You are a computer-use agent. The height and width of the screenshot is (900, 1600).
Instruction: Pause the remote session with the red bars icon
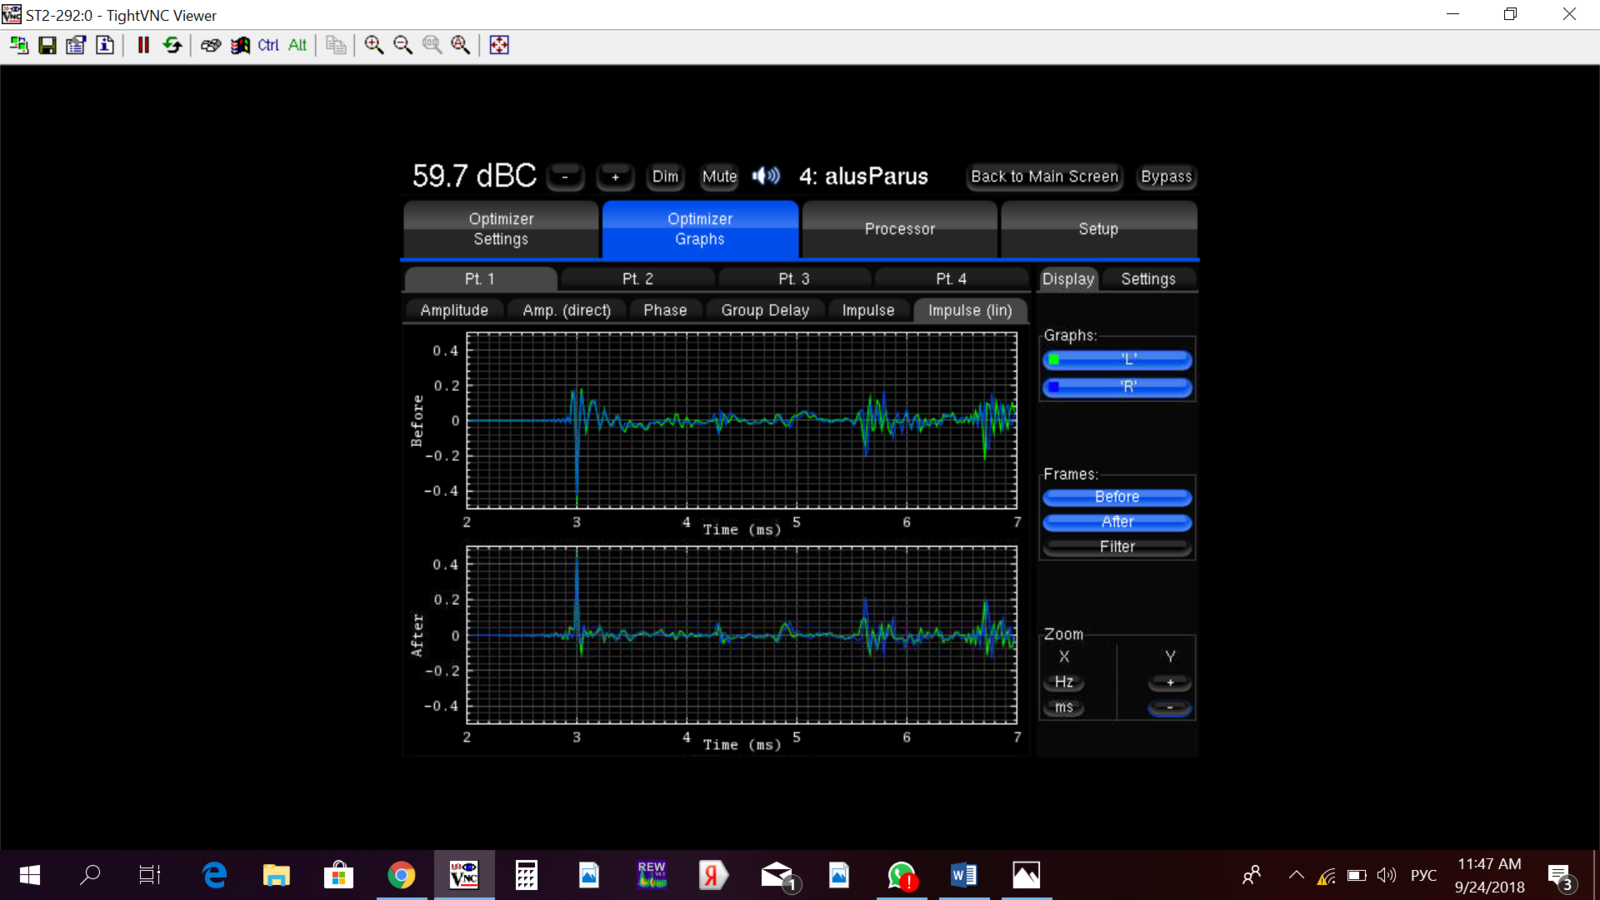pyautogui.click(x=143, y=45)
